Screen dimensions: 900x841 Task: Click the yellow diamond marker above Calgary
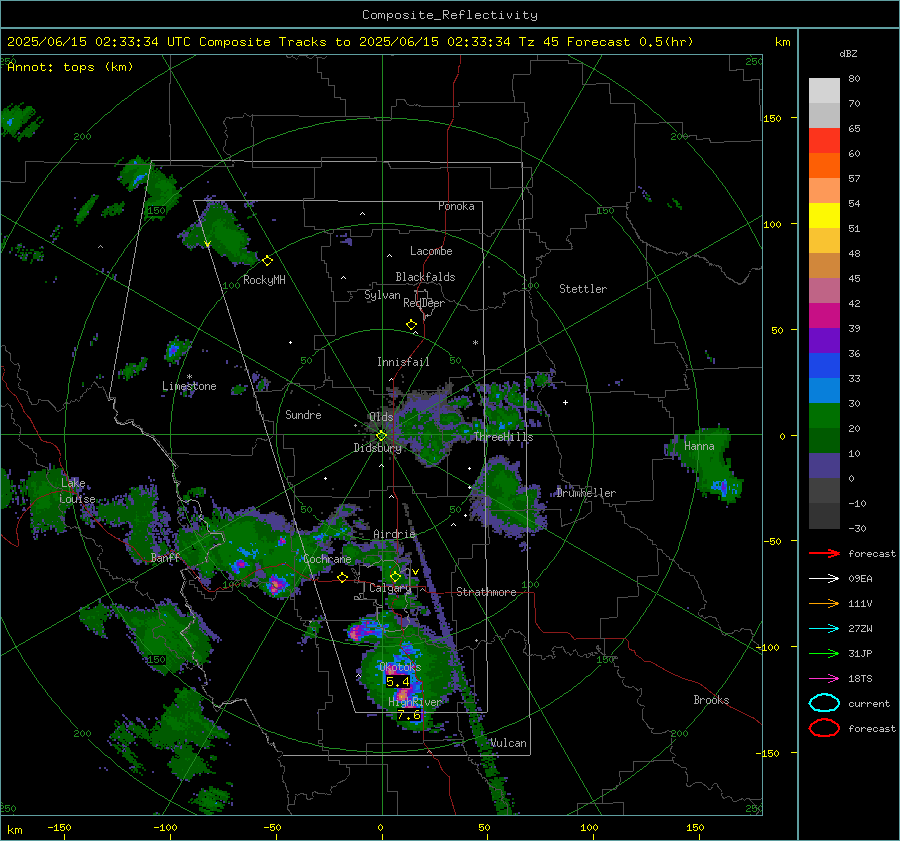[395, 576]
